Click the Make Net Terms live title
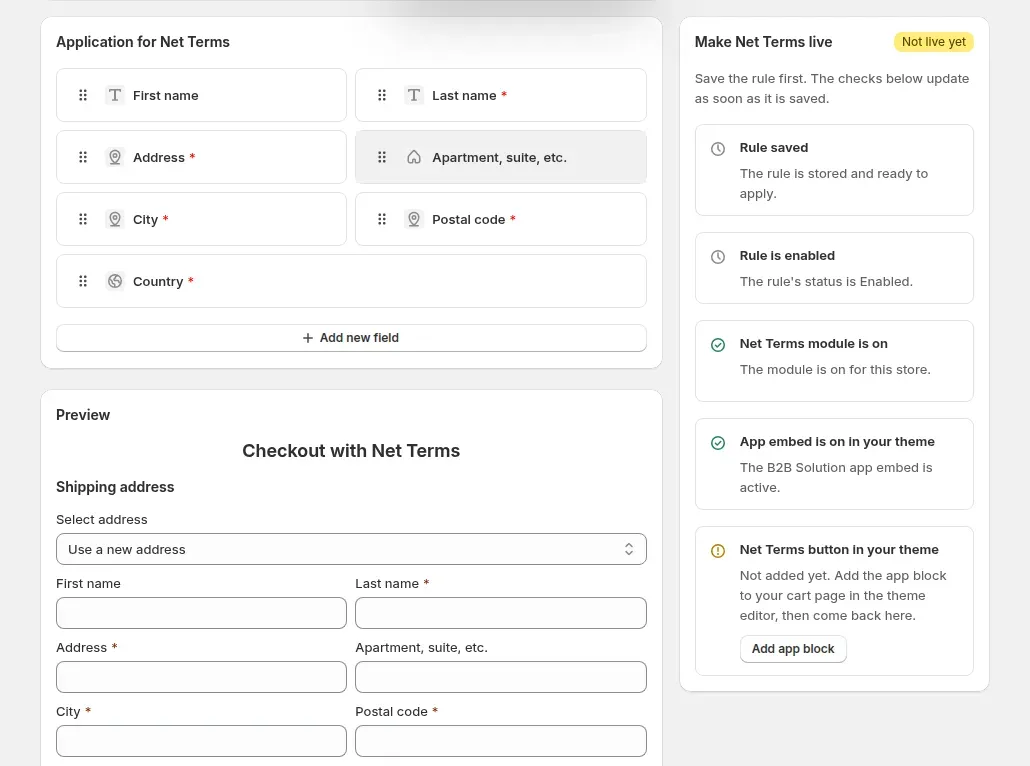Screen dimensions: 1030x766 coord(763,42)
